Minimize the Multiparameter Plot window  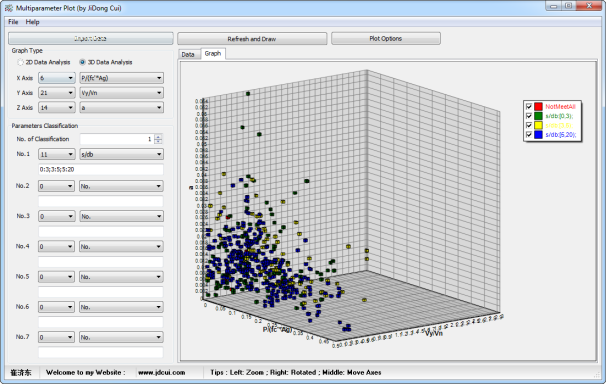(553, 6)
